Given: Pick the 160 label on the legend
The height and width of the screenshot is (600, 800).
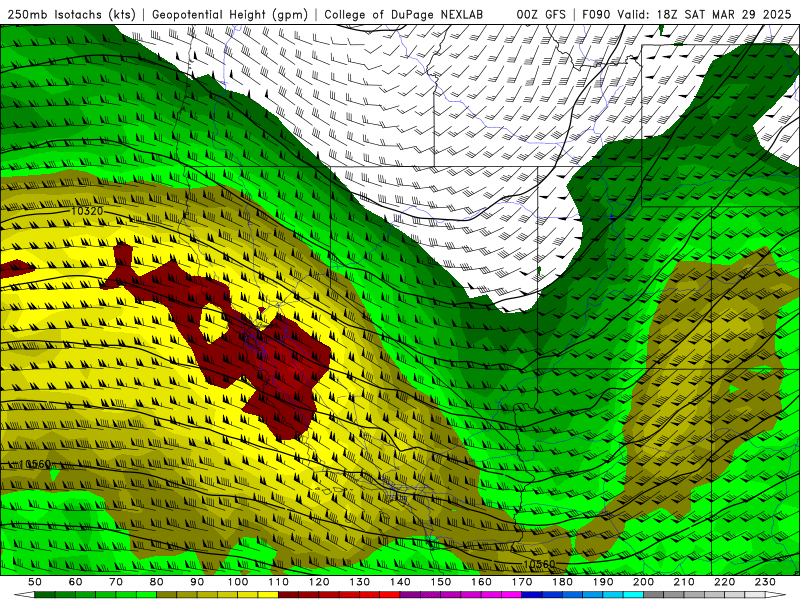Looking at the screenshot, I should [481, 582].
